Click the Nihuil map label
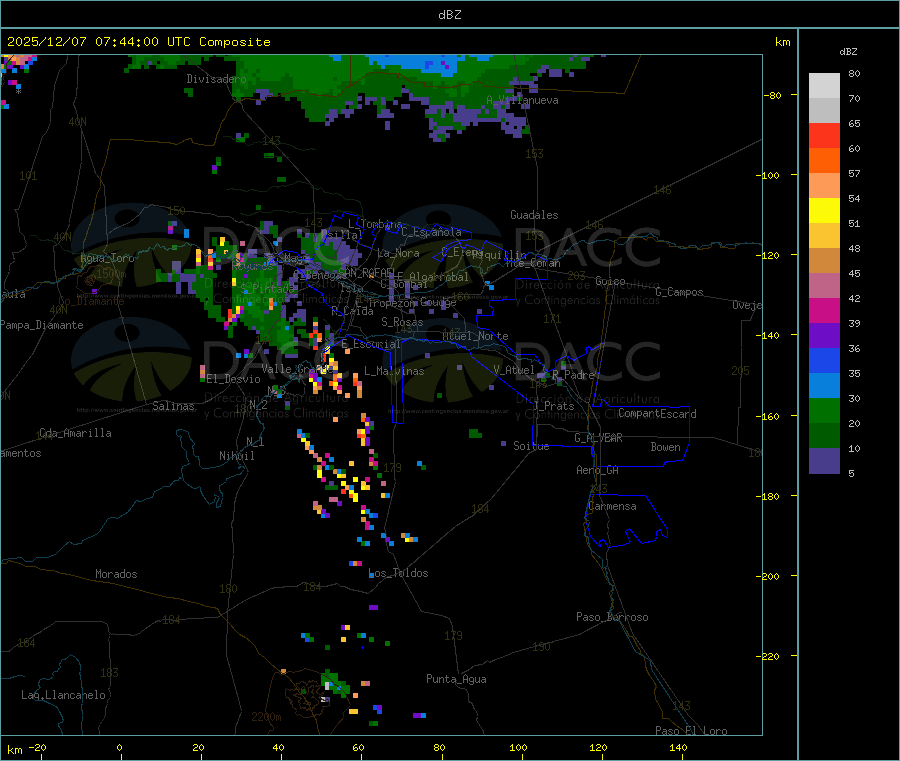This screenshot has height=761, width=900. coord(237,456)
